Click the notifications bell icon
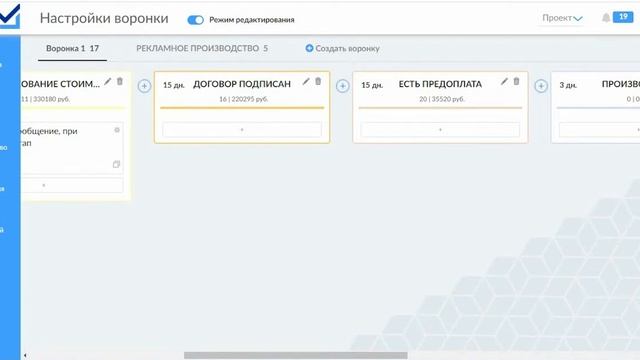Screen dimensions: 640x360 606,18
